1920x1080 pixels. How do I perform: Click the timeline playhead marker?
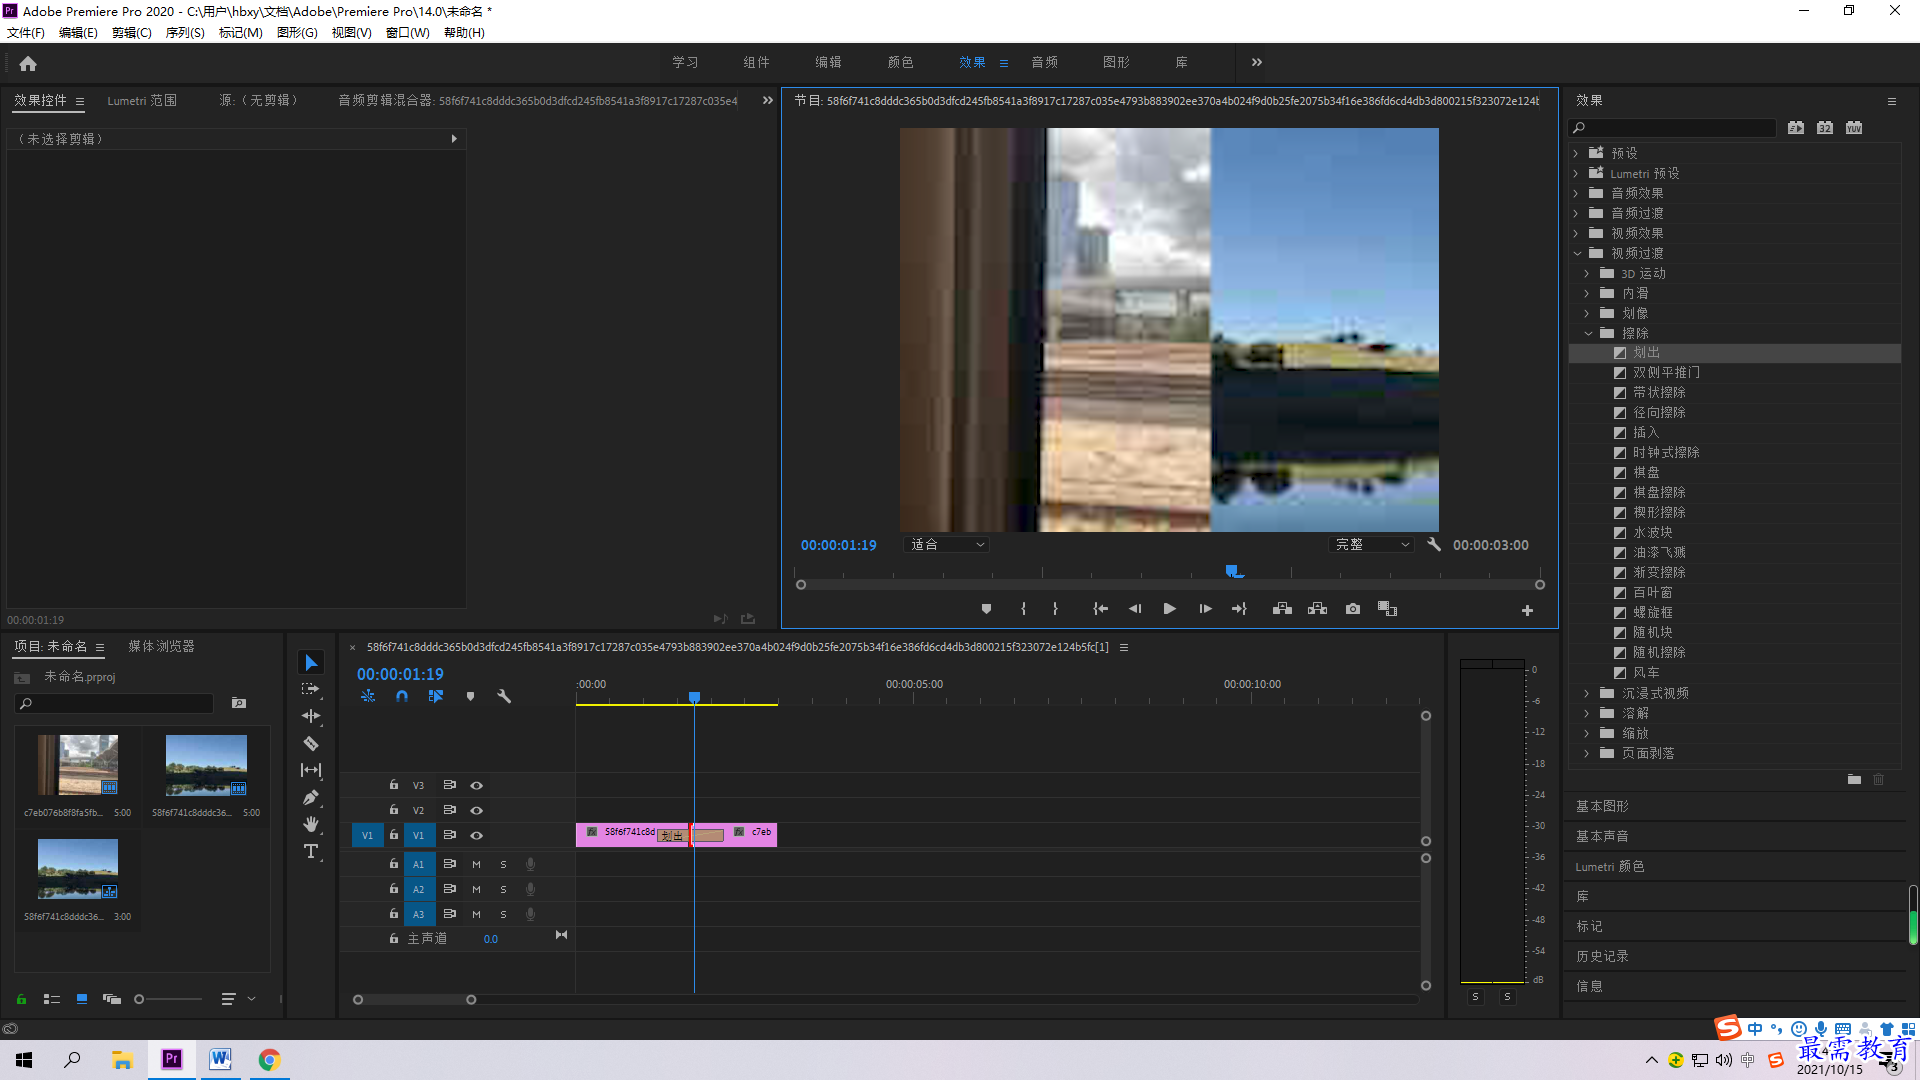pyautogui.click(x=694, y=697)
